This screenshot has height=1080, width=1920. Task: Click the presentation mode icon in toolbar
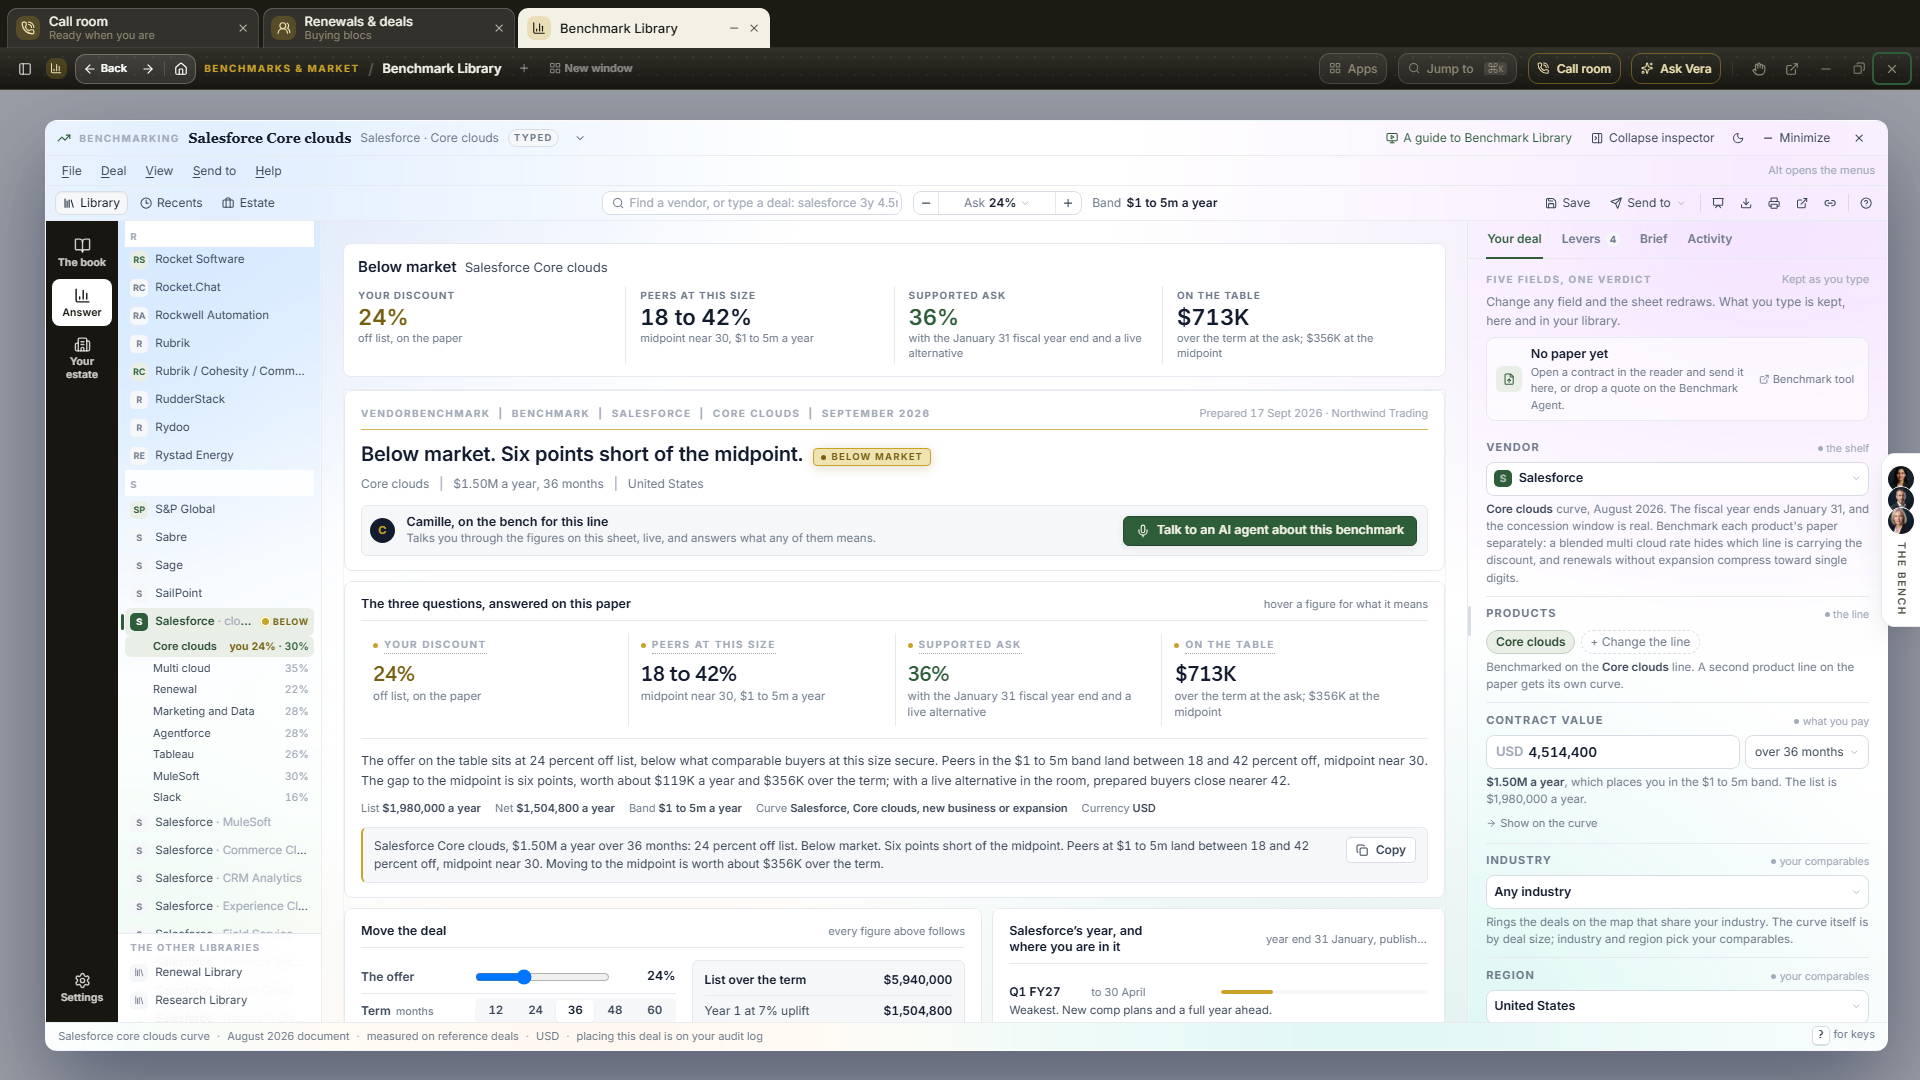pyautogui.click(x=1718, y=203)
